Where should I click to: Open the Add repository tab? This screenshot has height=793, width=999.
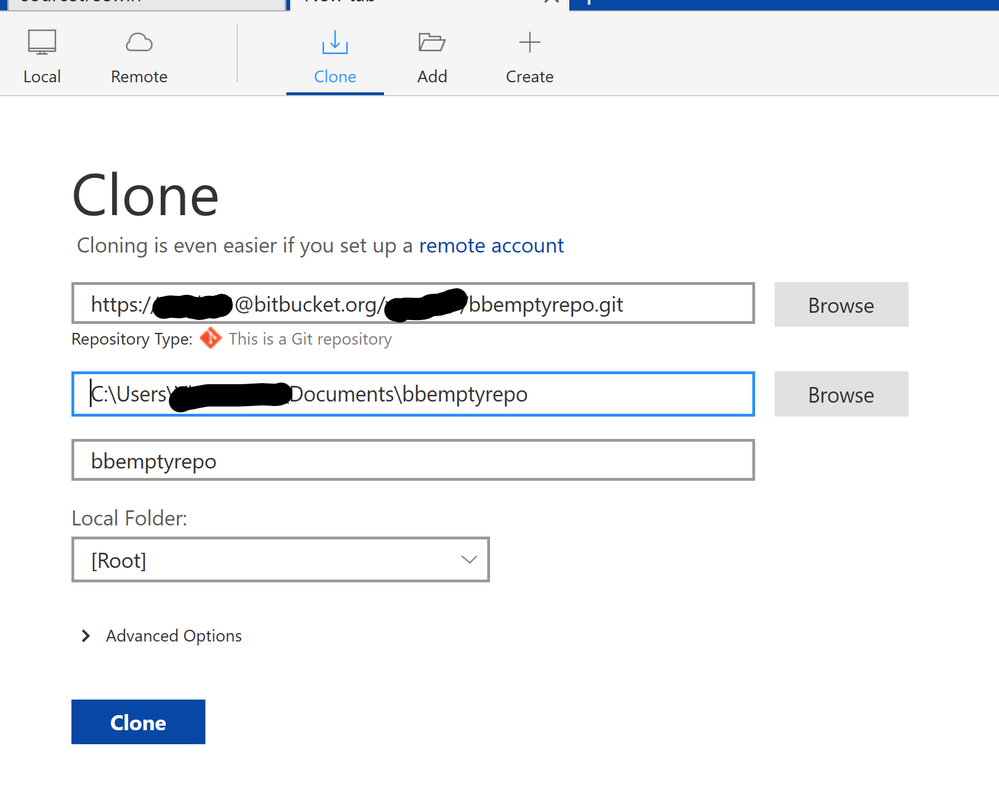tap(432, 57)
